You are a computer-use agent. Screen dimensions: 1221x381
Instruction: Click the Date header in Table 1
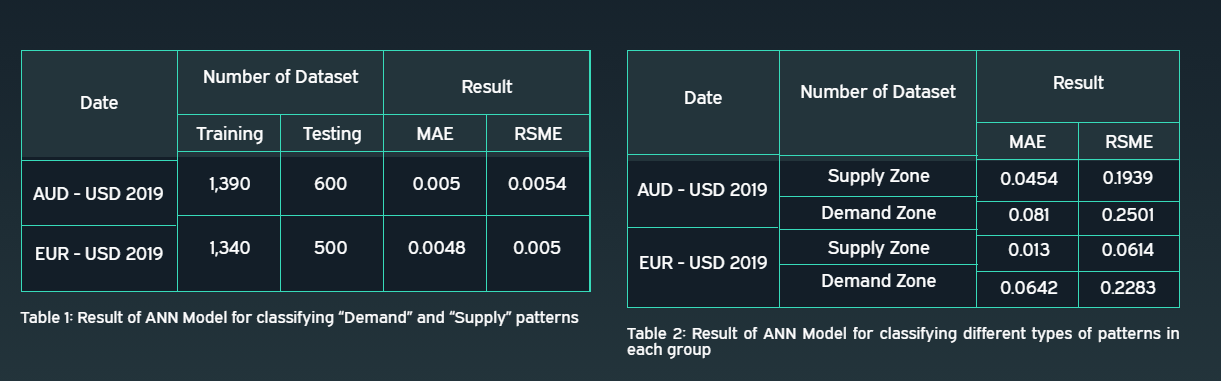(99, 103)
